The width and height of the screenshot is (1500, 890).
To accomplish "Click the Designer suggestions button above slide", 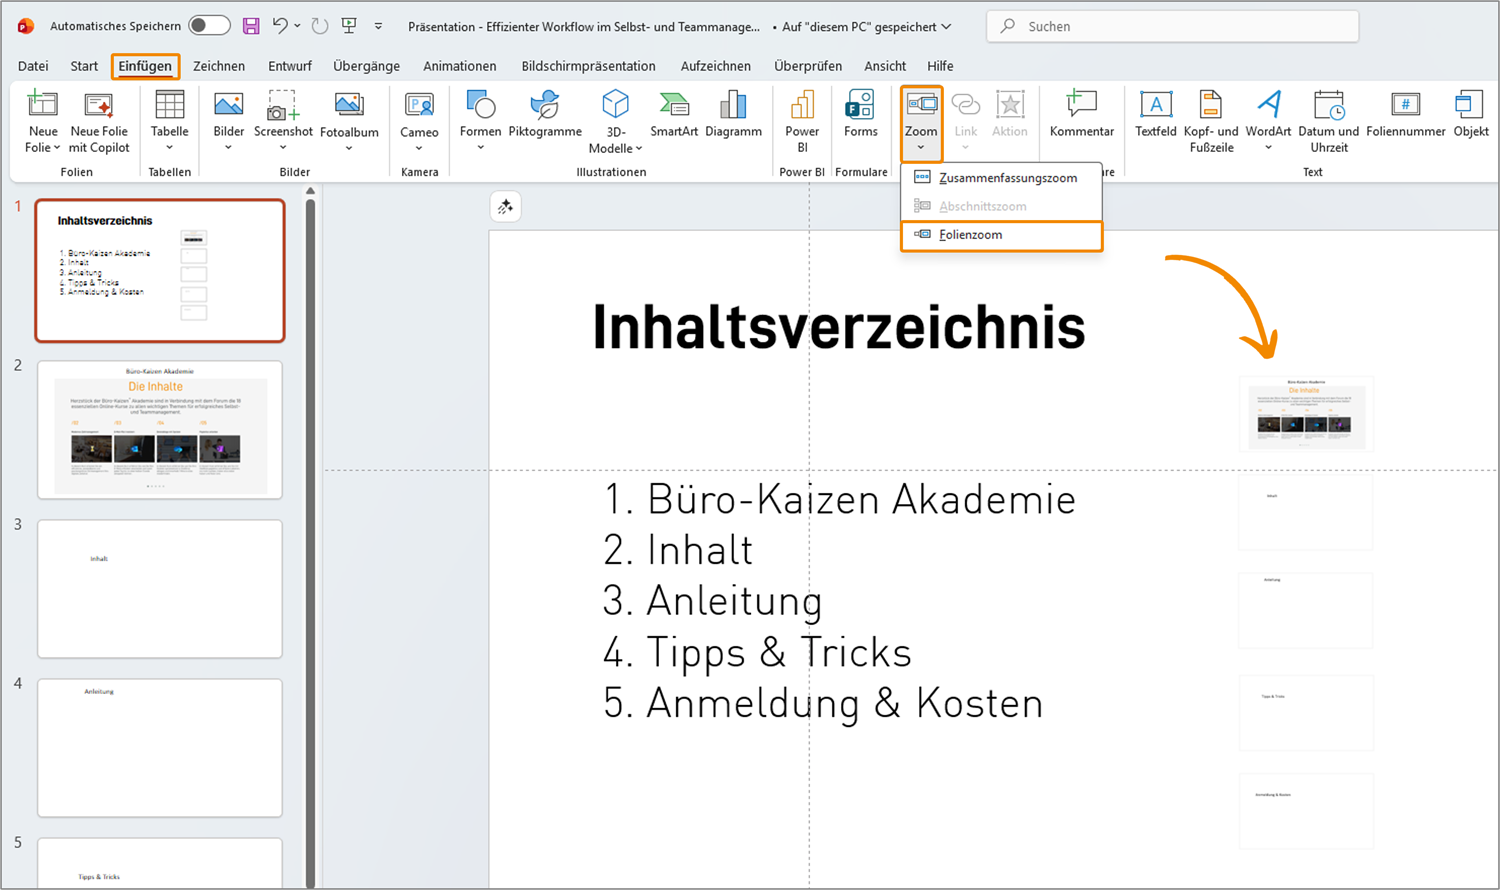I will 505,207.
